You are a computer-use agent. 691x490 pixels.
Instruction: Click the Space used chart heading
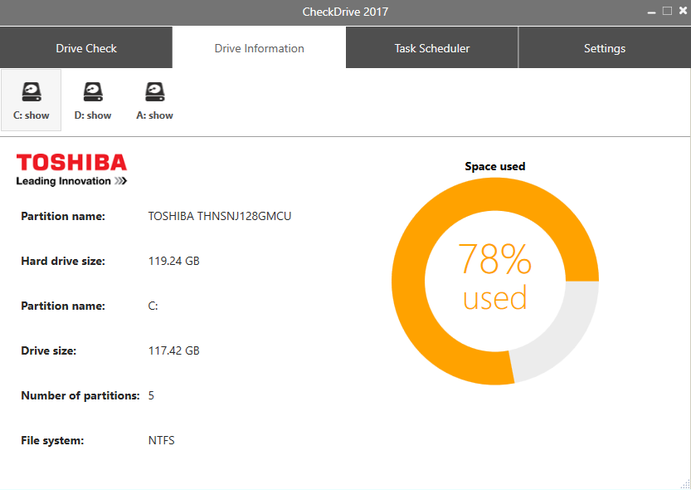point(495,166)
